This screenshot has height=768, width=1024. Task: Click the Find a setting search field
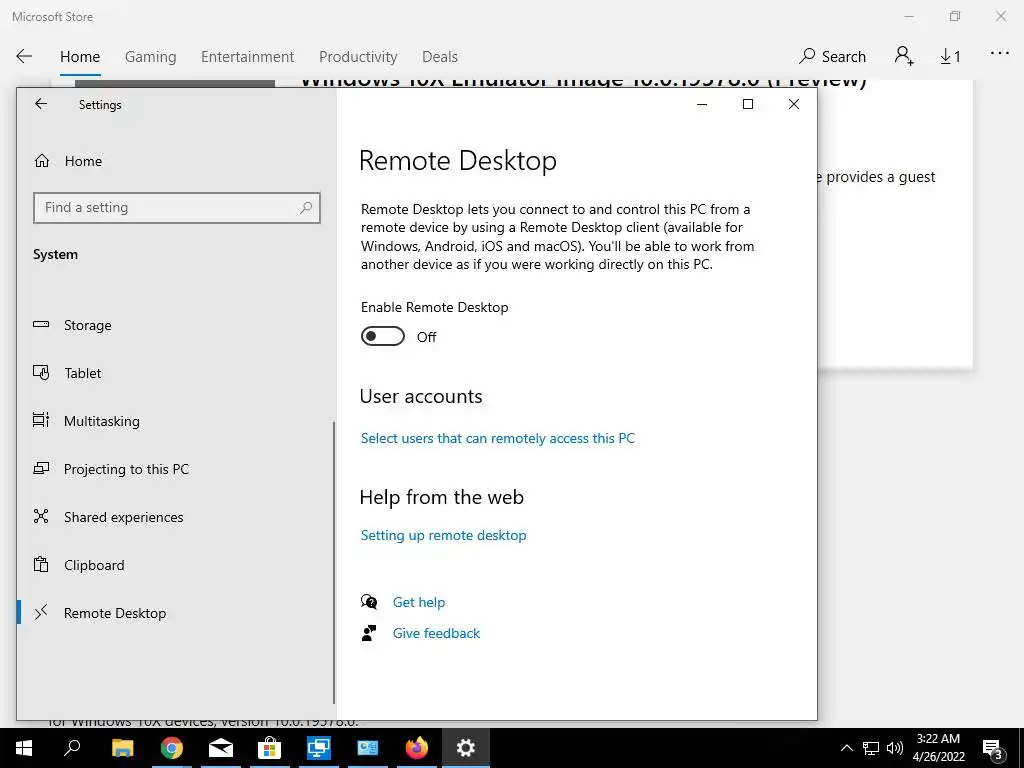[x=176, y=208]
